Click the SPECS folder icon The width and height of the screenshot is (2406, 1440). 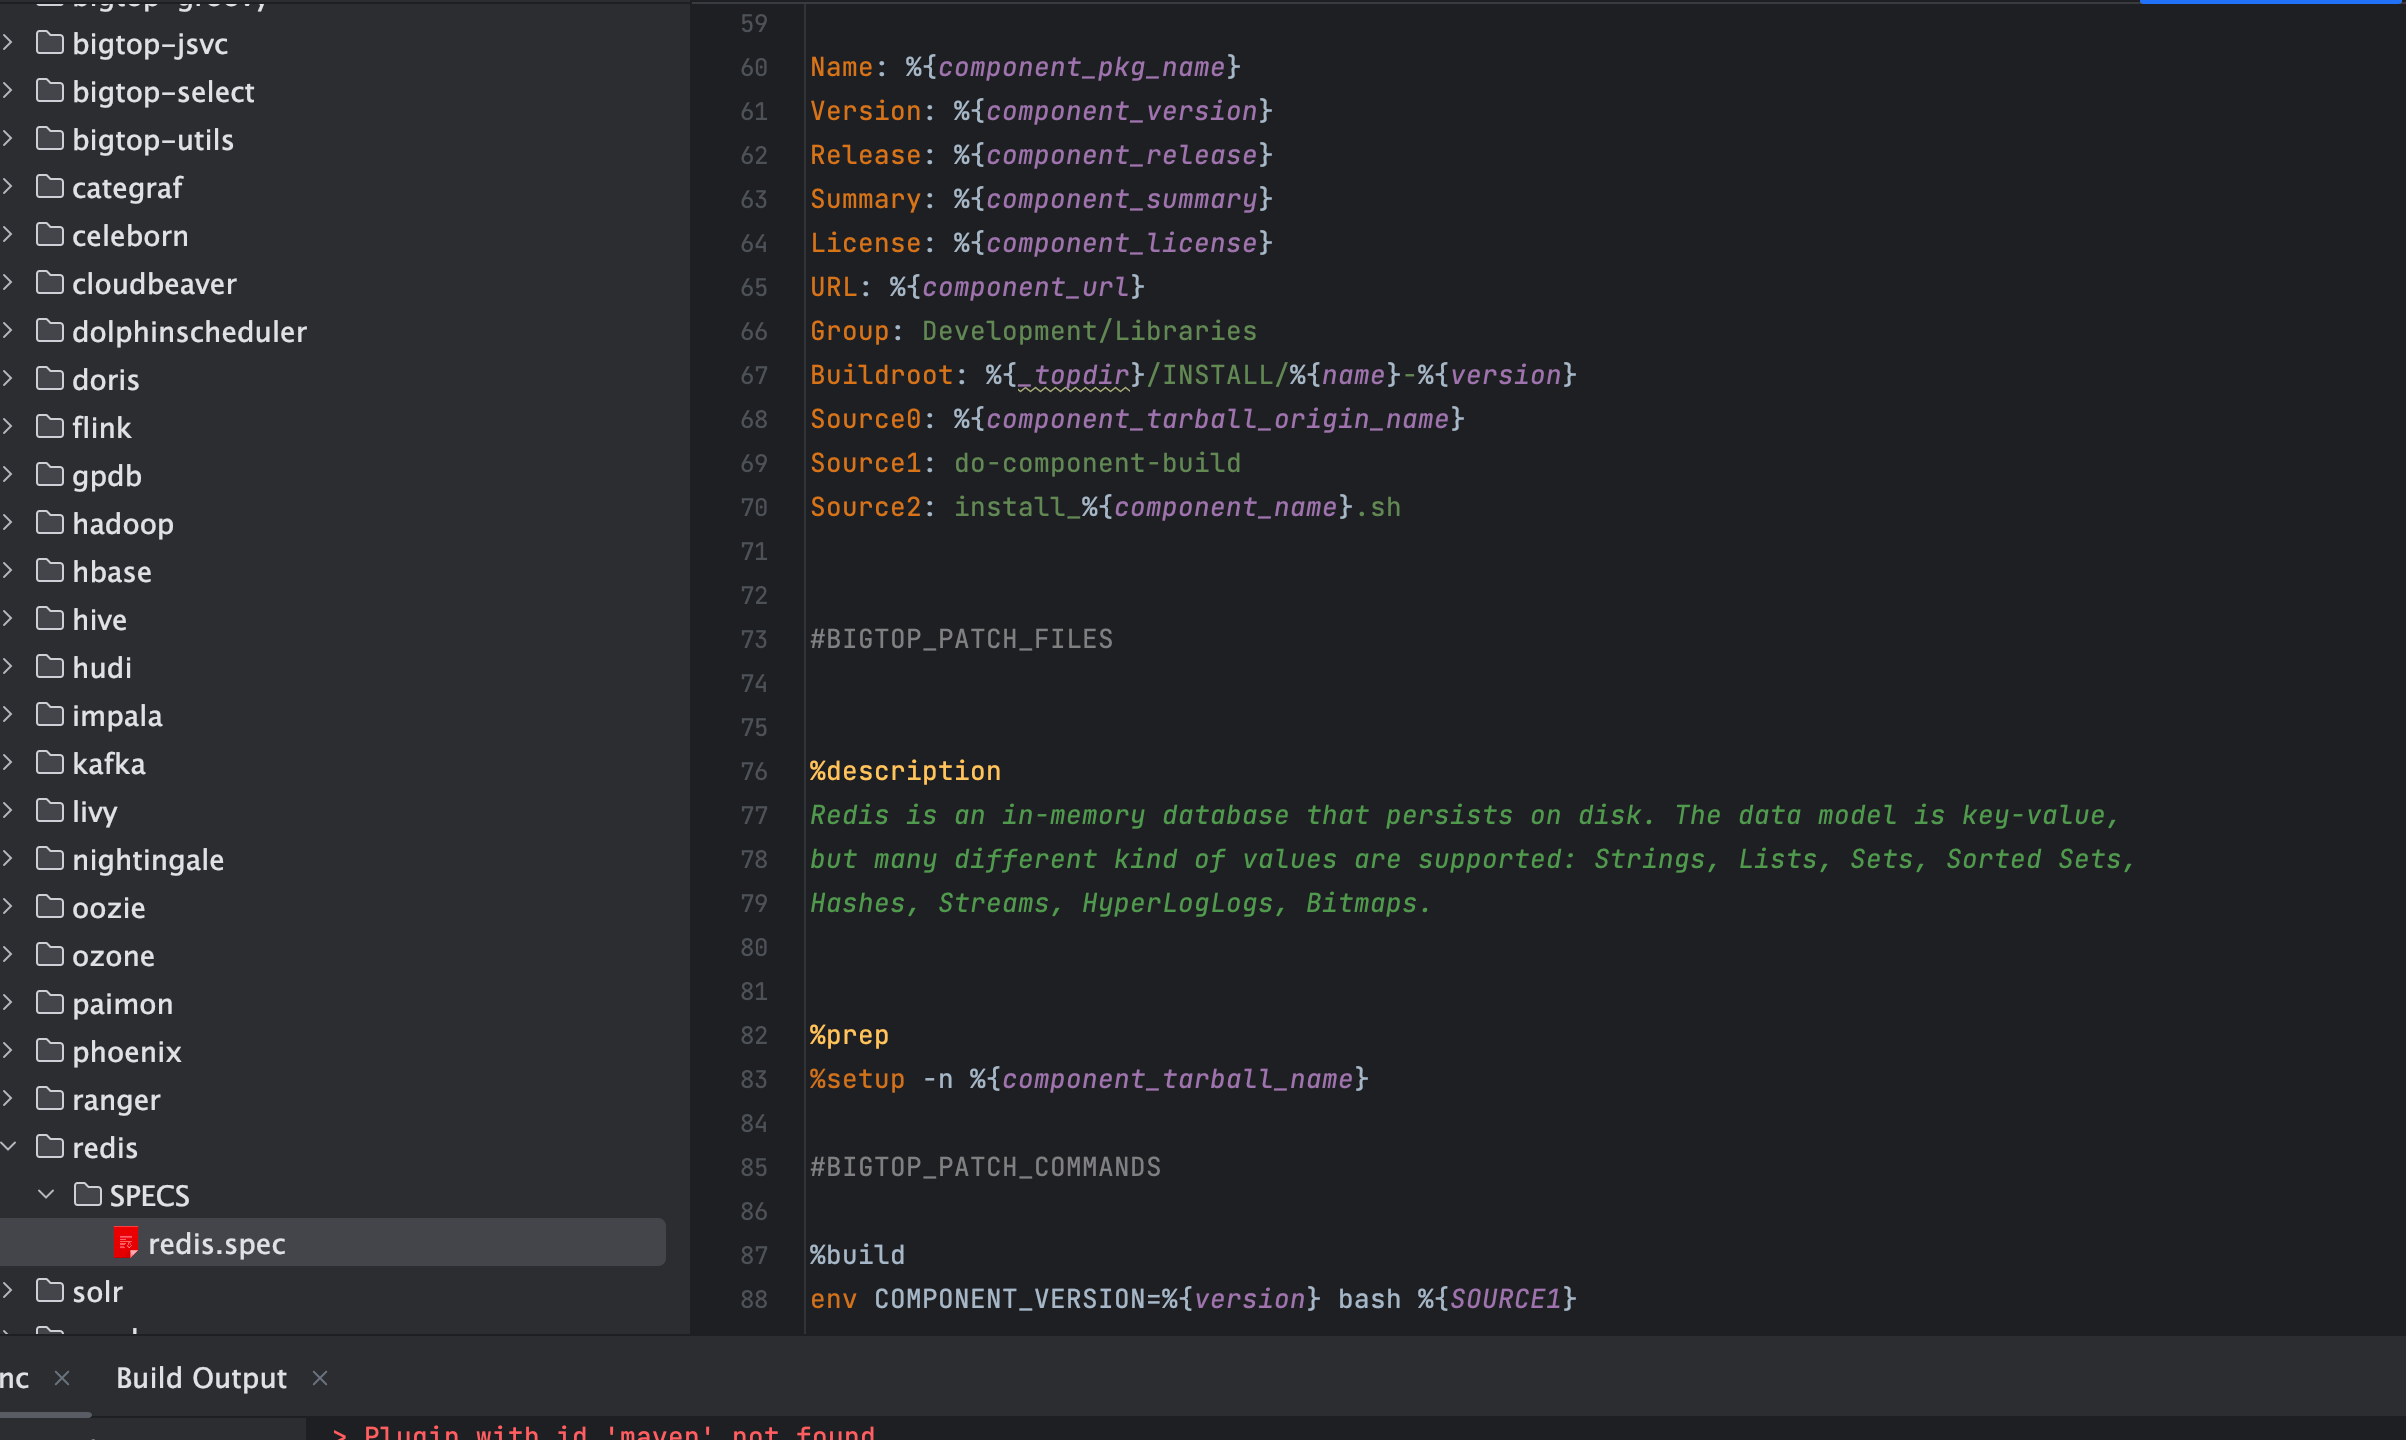click(x=87, y=1195)
